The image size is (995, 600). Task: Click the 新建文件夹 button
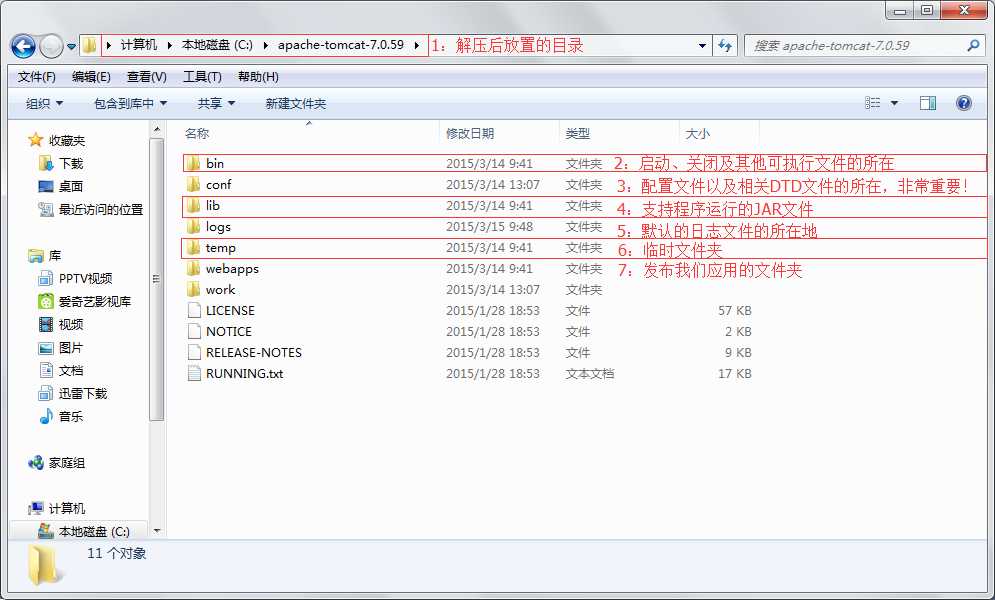pyautogui.click(x=296, y=103)
